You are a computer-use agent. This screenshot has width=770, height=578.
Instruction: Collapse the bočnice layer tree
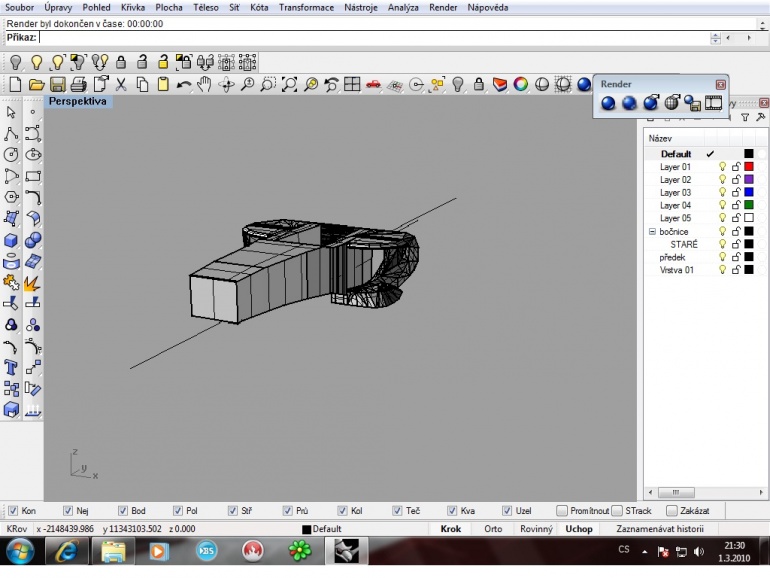click(652, 231)
